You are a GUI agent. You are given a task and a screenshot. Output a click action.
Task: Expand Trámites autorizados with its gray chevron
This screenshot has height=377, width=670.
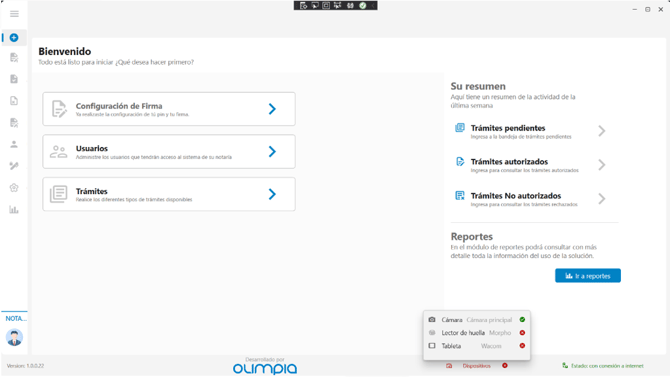602,165
